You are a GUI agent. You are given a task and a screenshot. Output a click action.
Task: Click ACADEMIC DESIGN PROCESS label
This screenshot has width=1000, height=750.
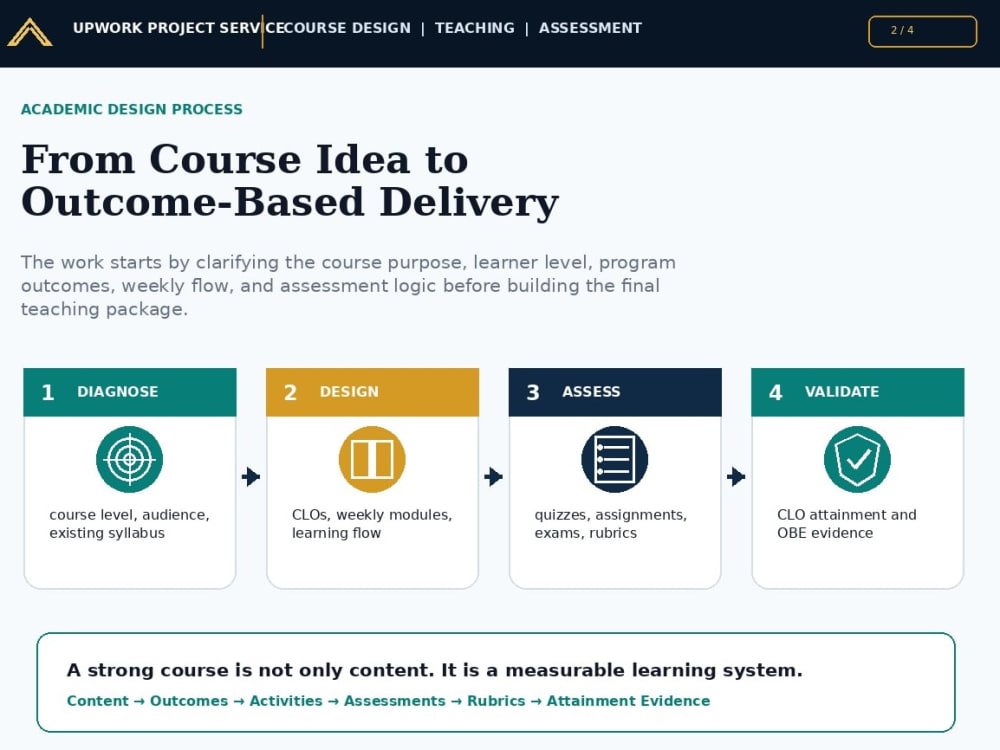[131, 109]
